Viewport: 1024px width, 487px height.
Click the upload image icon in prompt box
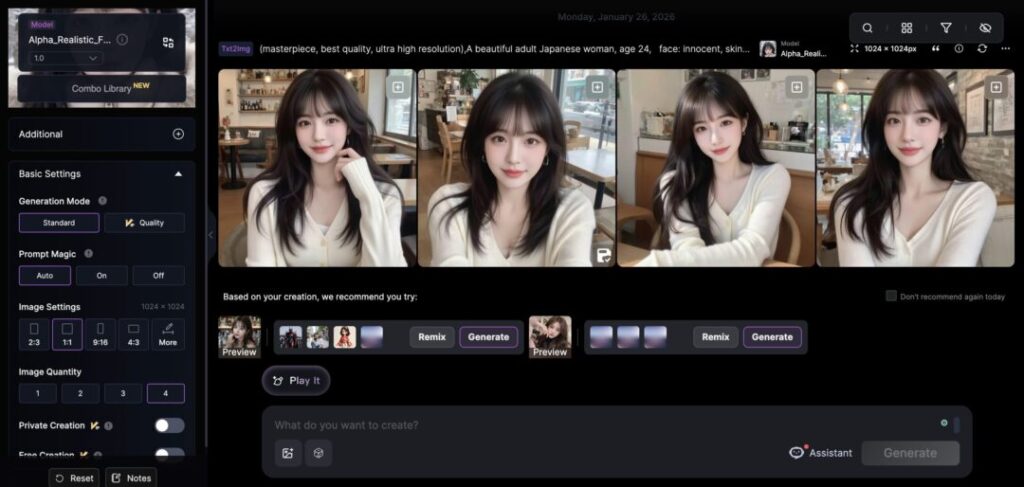(288, 453)
